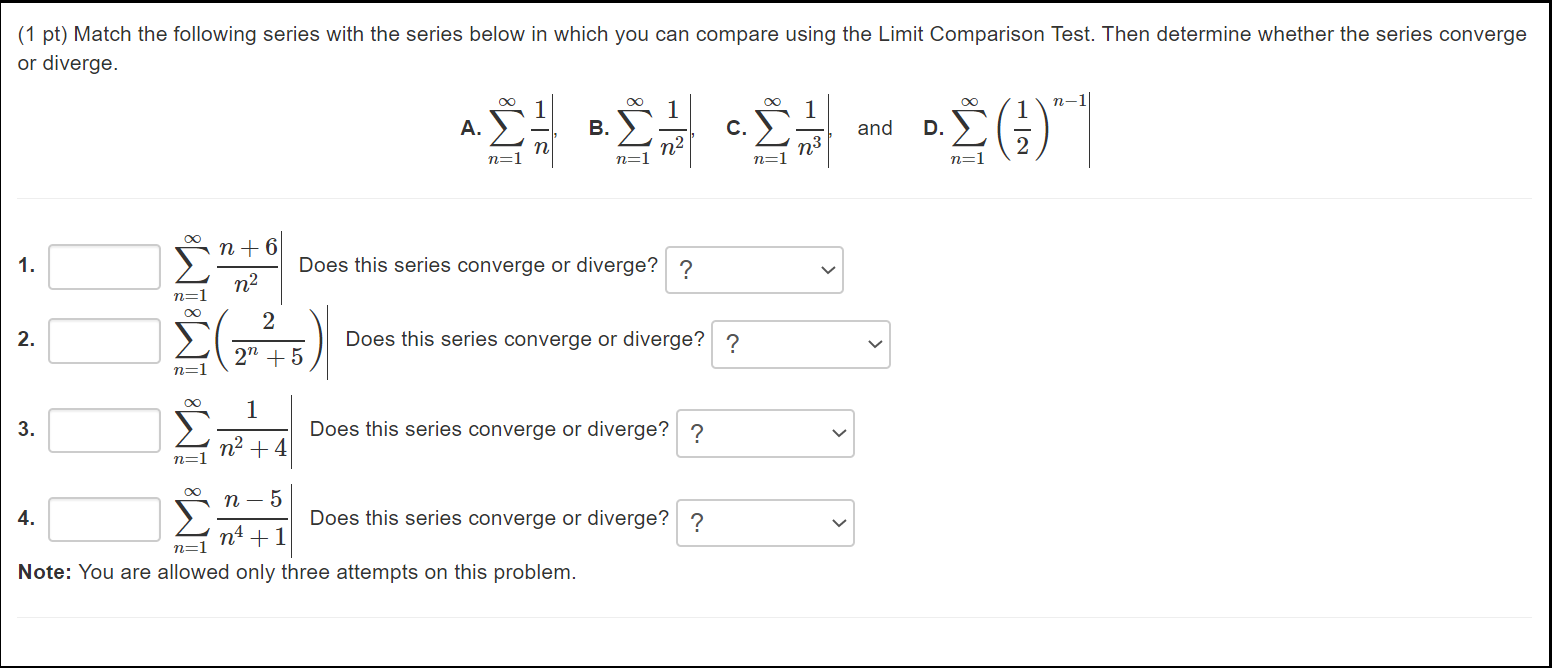Select comparison series B, sum of 1/n²

(x=640, y=129)
